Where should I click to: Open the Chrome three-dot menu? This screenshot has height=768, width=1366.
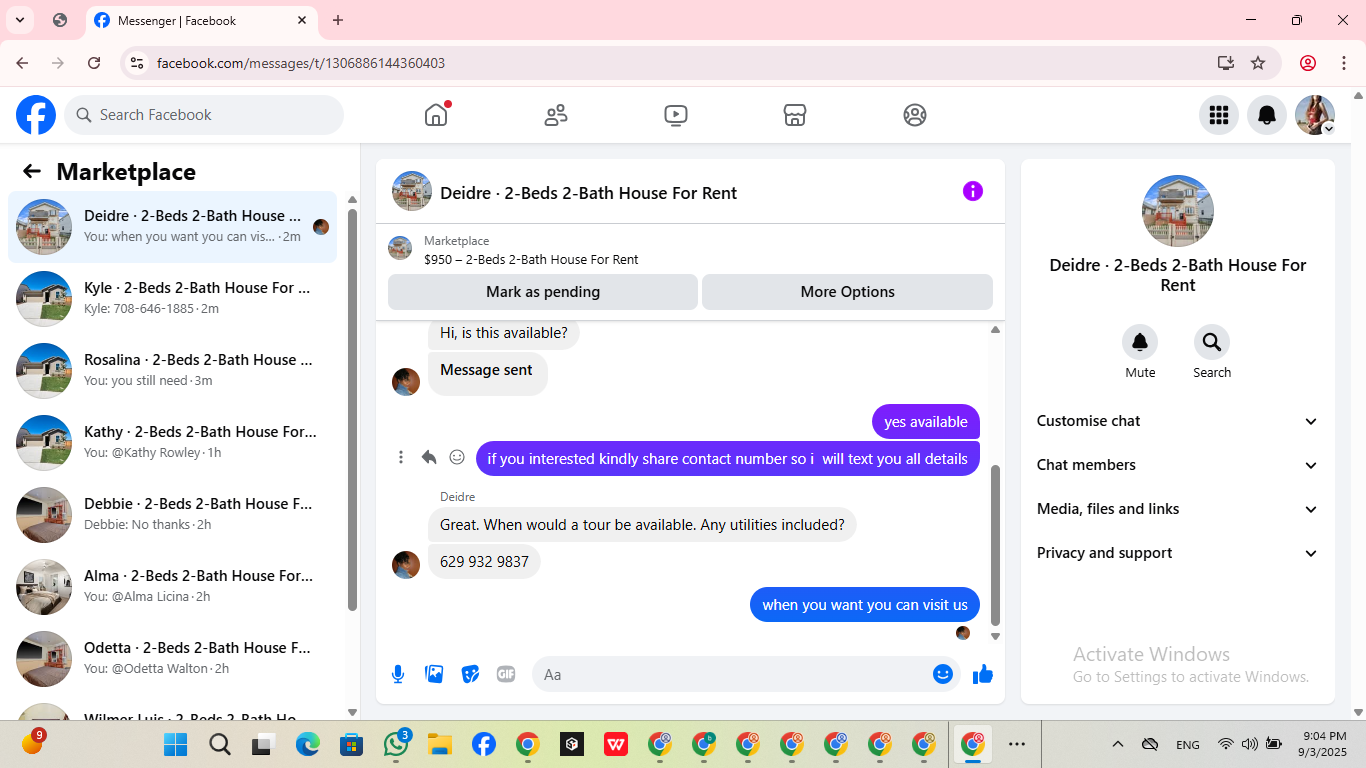pos(1344,63)
